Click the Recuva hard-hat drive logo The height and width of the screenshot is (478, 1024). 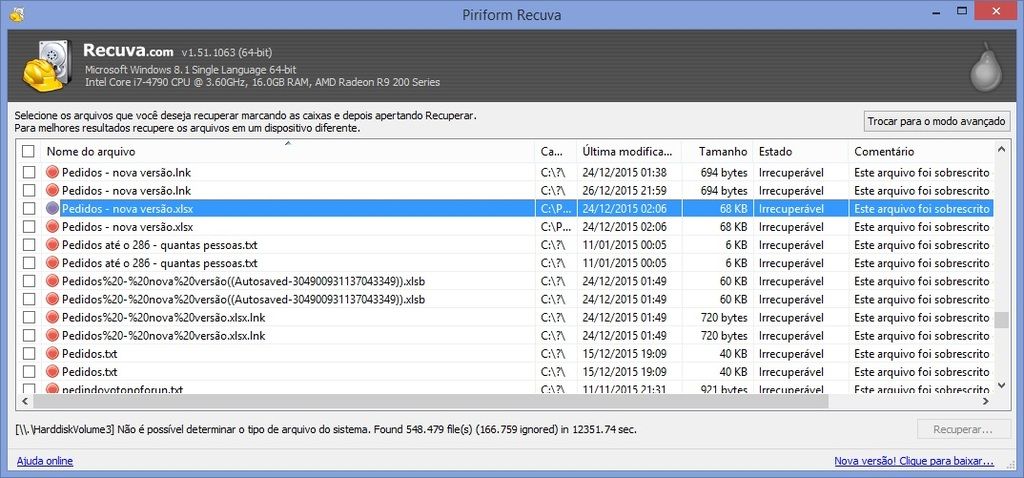point(46,65)
